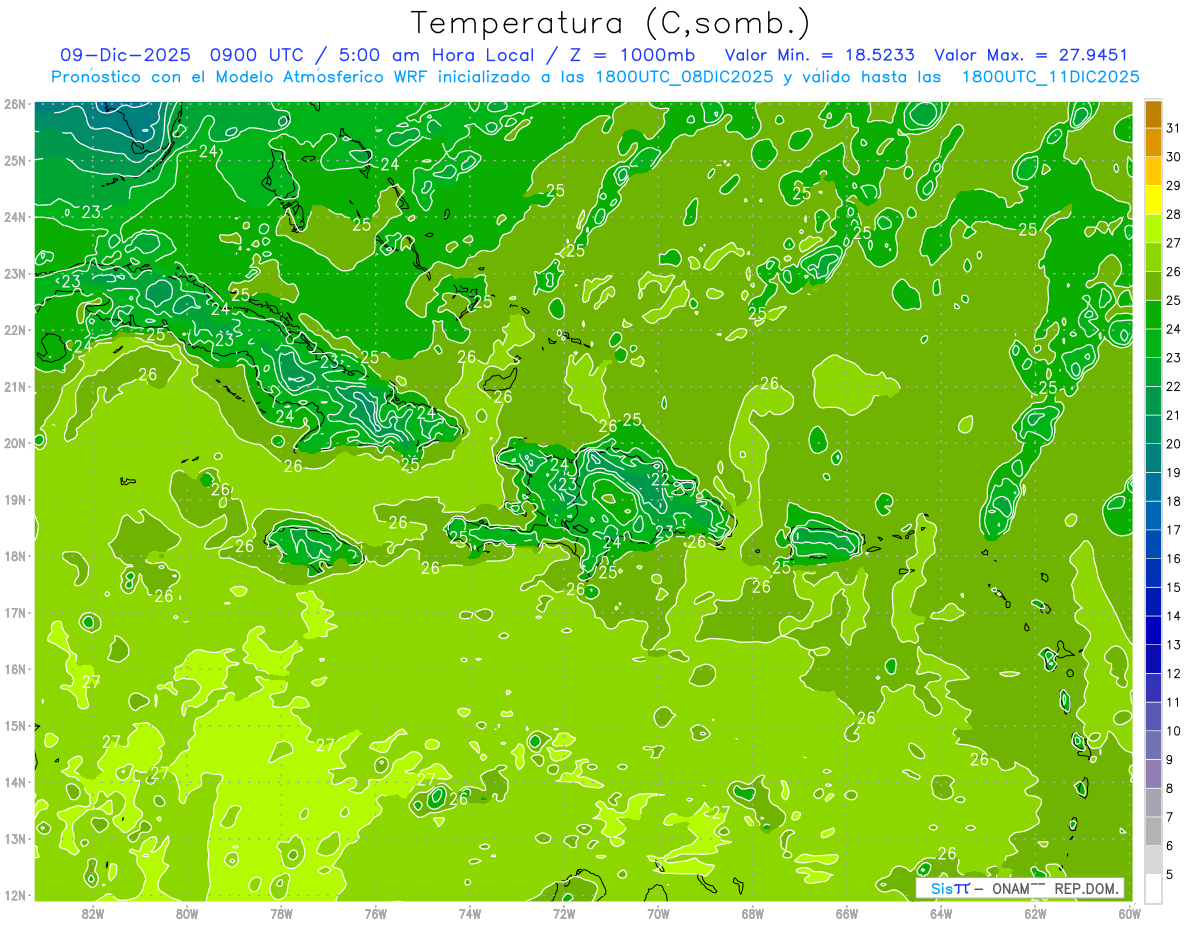Click the map title 'Temperatura (C,somb.)'

tap(611, 23)
